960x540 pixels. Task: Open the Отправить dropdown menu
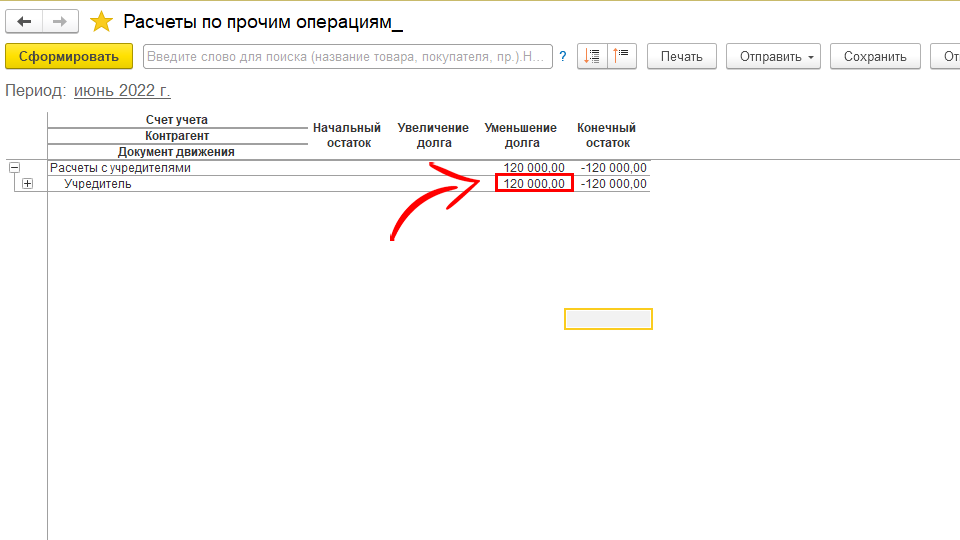(772, 56)
